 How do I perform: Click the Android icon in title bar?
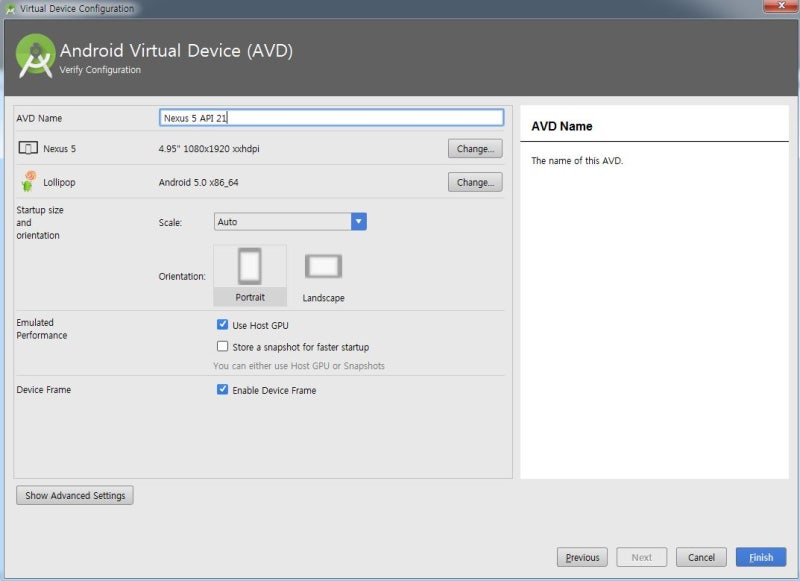(10, 9)
